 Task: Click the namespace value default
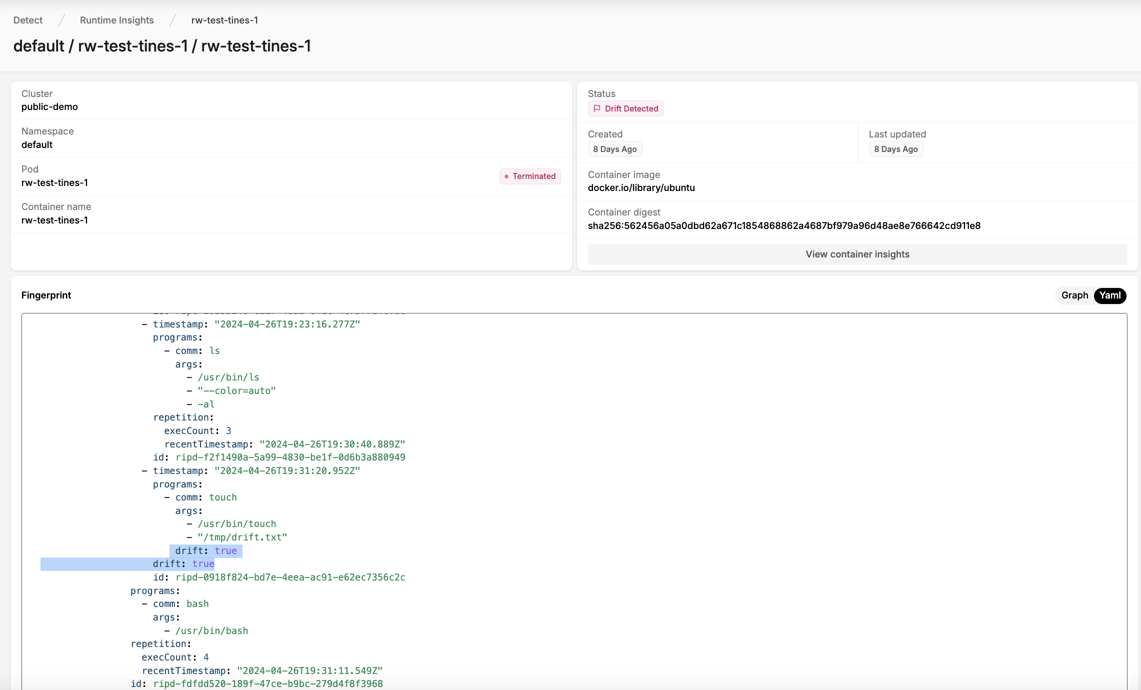(x=37, y=145)
